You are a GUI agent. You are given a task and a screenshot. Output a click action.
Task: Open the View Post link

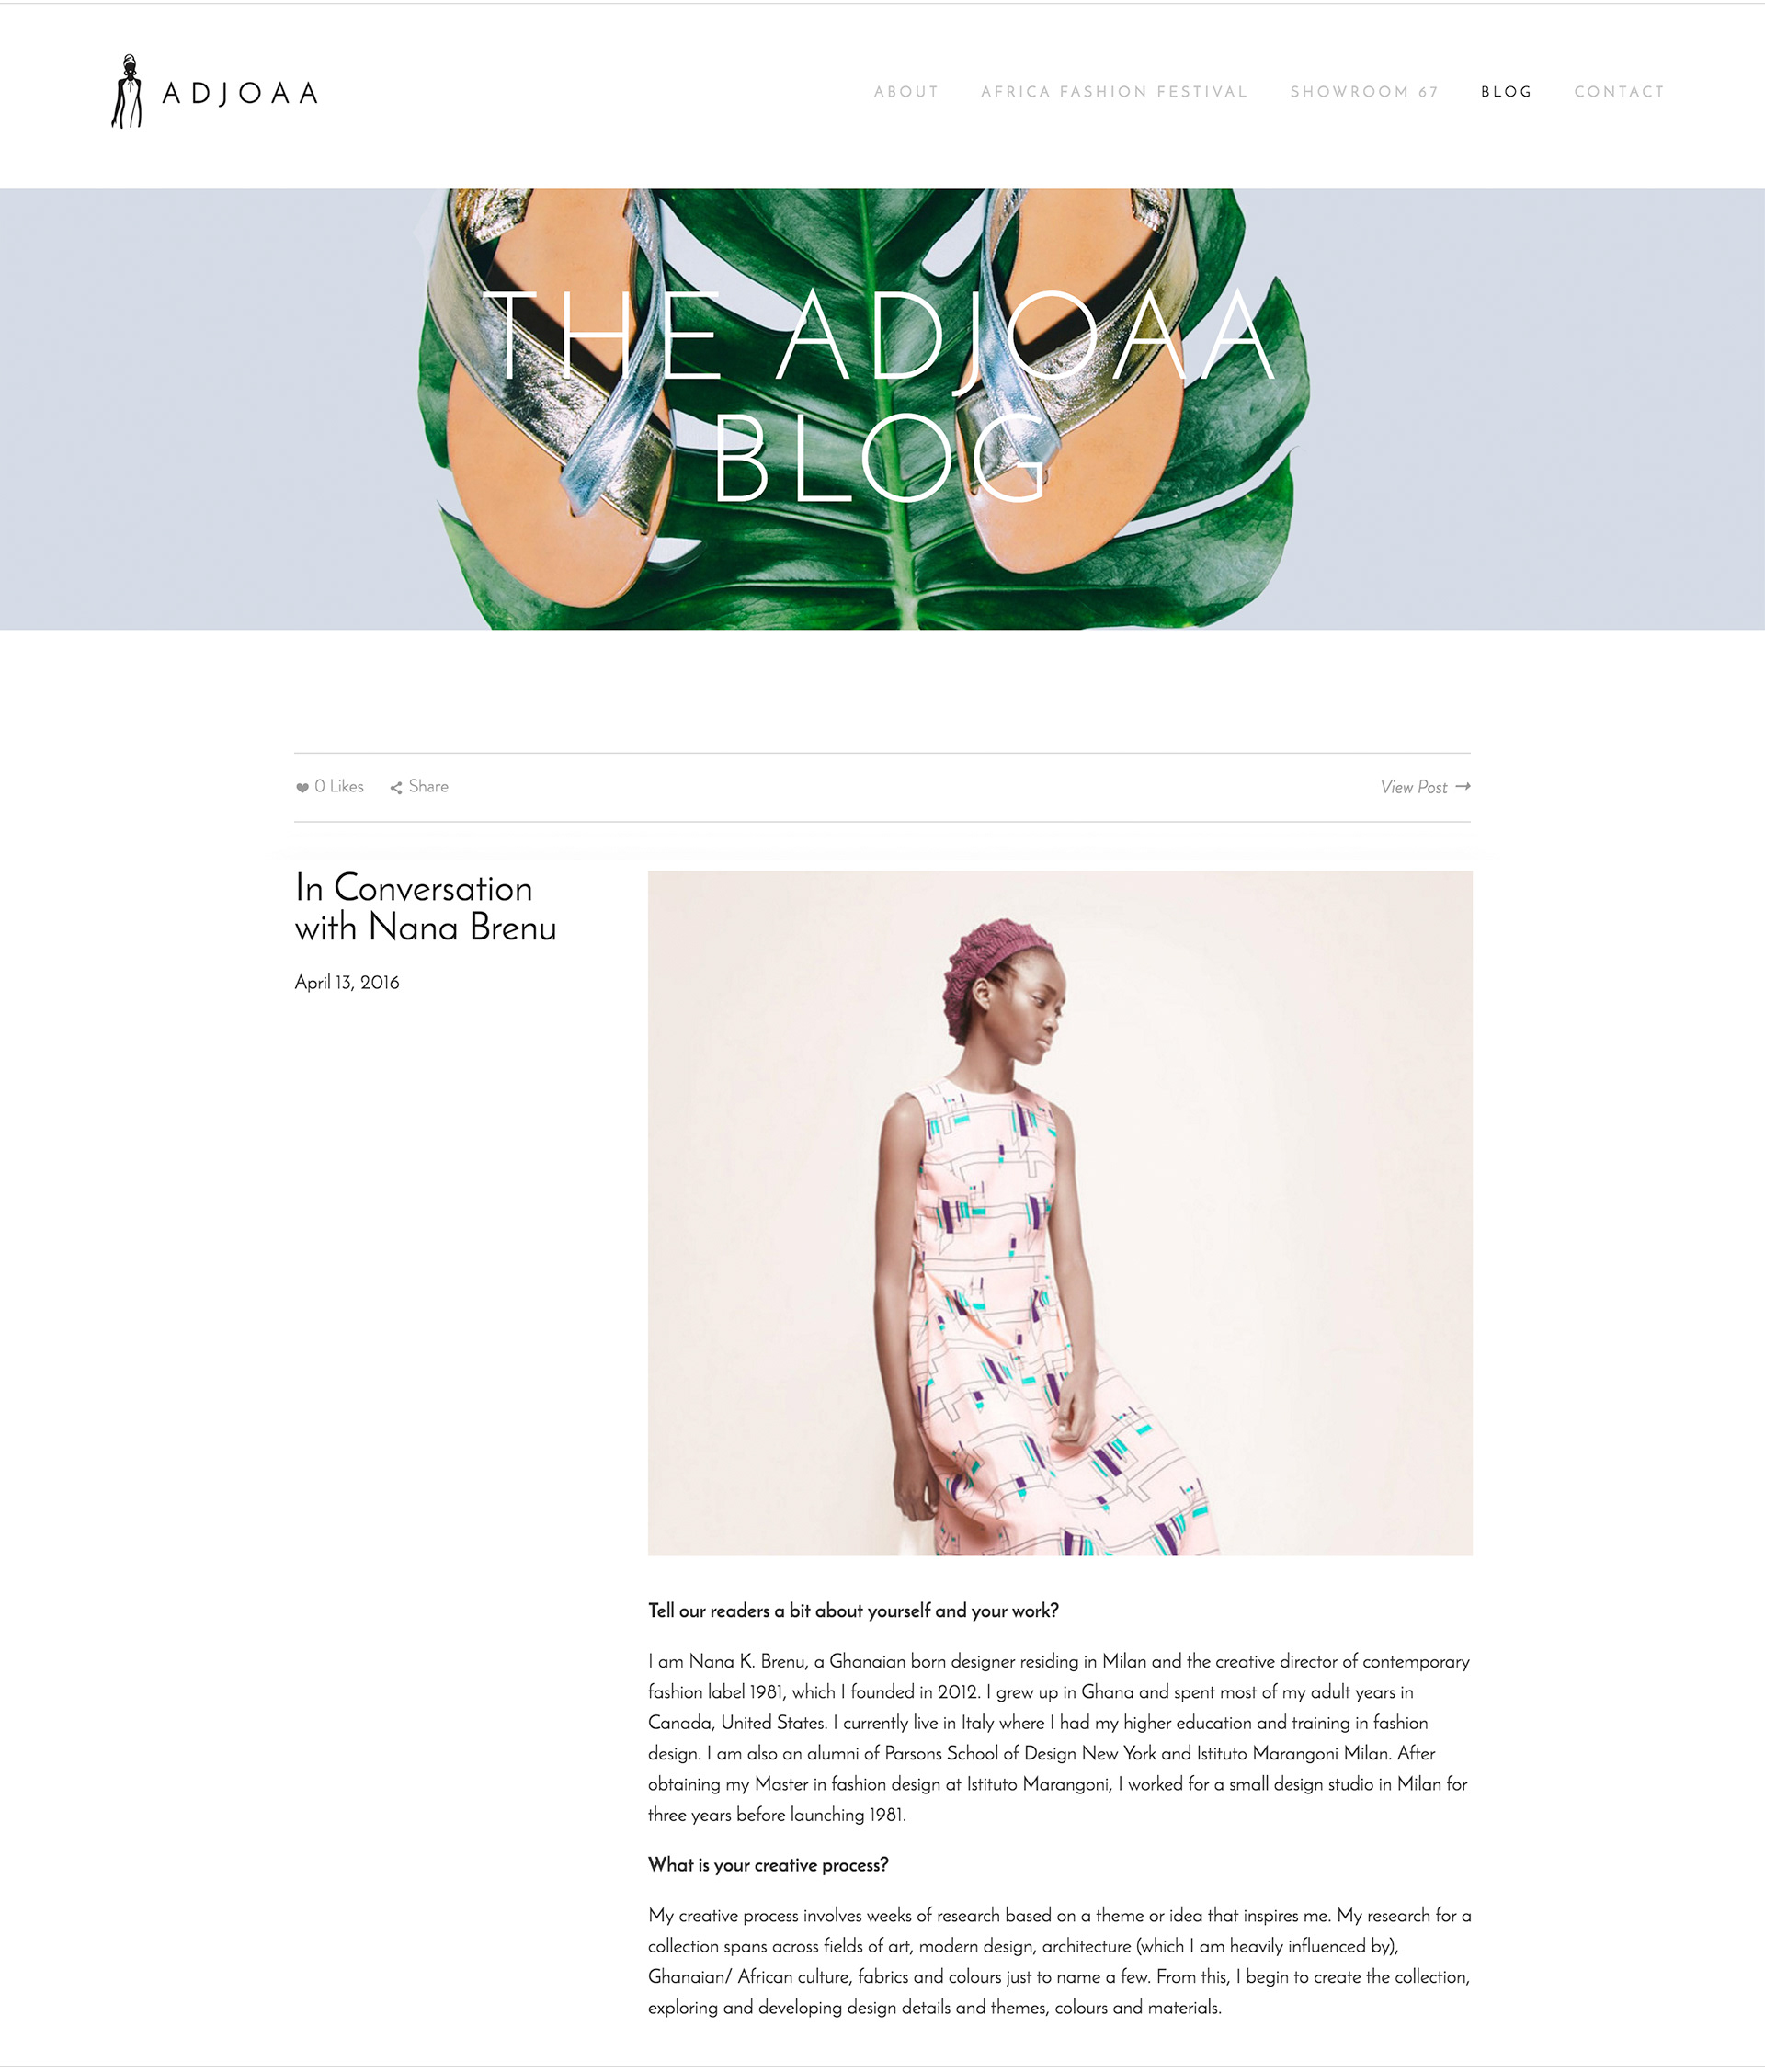1414,788
